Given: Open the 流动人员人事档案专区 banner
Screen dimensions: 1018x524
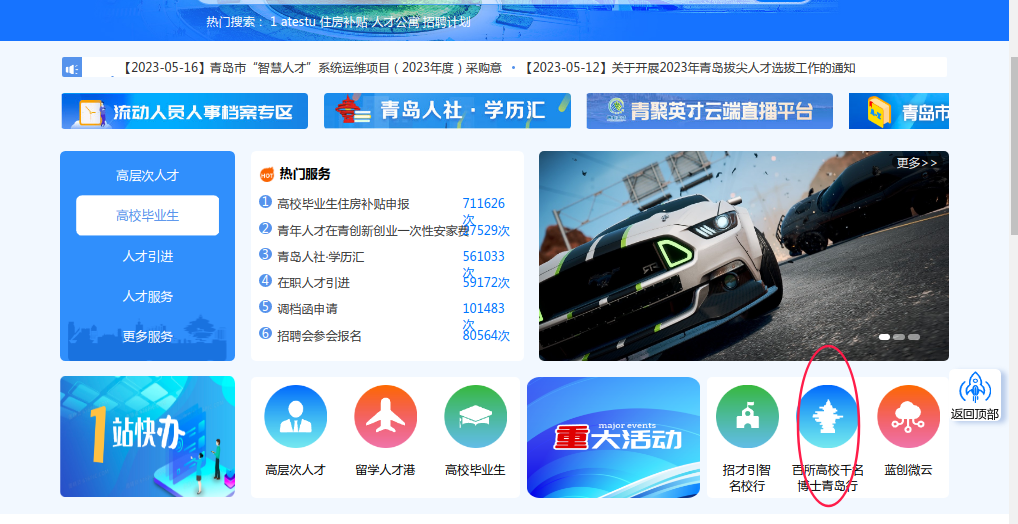Looking at the screenshot, I should point(185,111).
